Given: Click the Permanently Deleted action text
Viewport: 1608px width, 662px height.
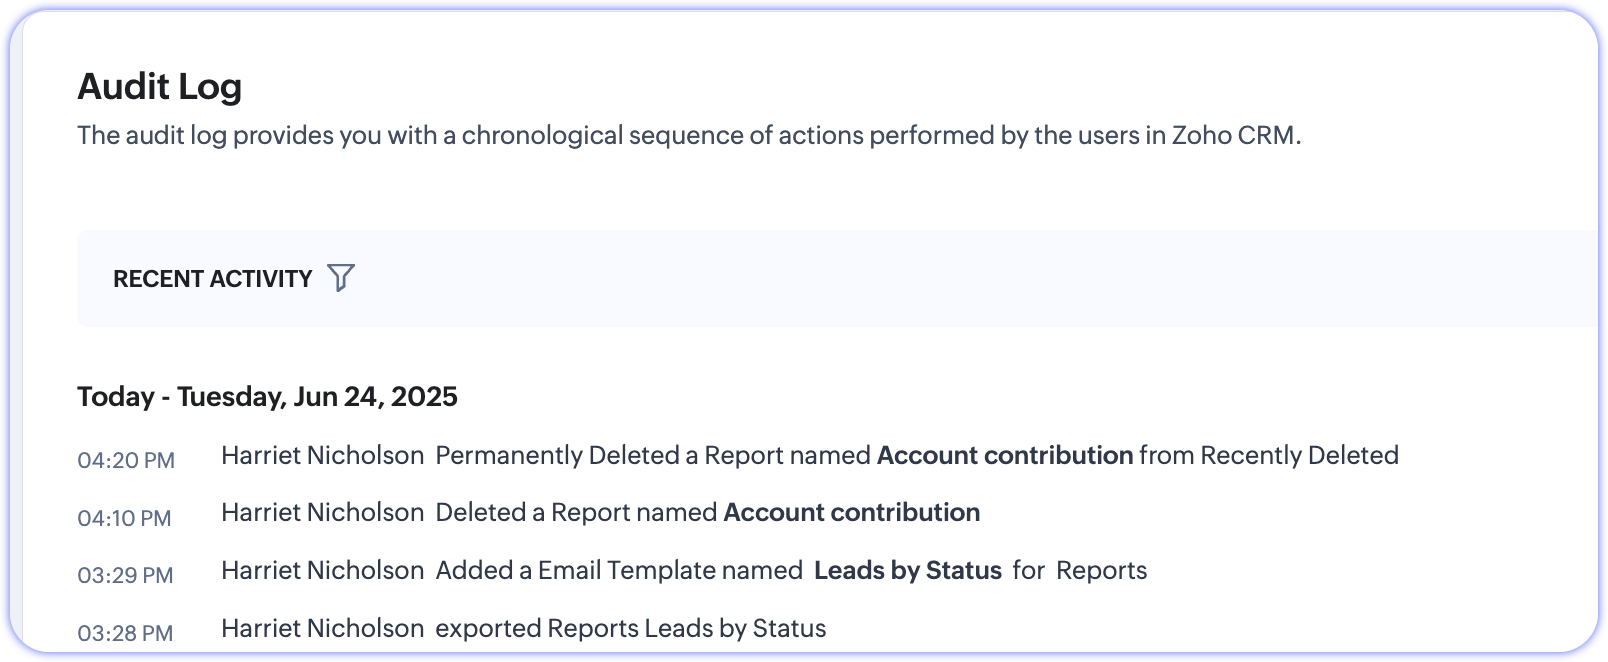Looking at the screenshot, I should click(558, 456).
